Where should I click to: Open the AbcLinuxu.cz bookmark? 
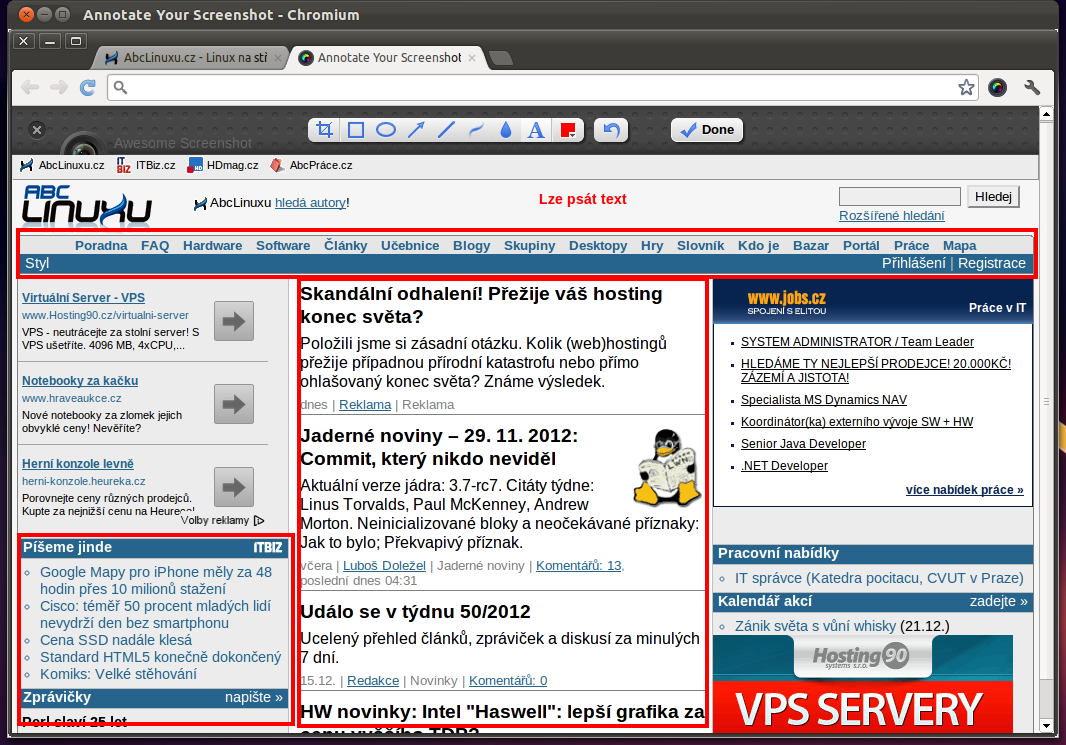(63, 165)
